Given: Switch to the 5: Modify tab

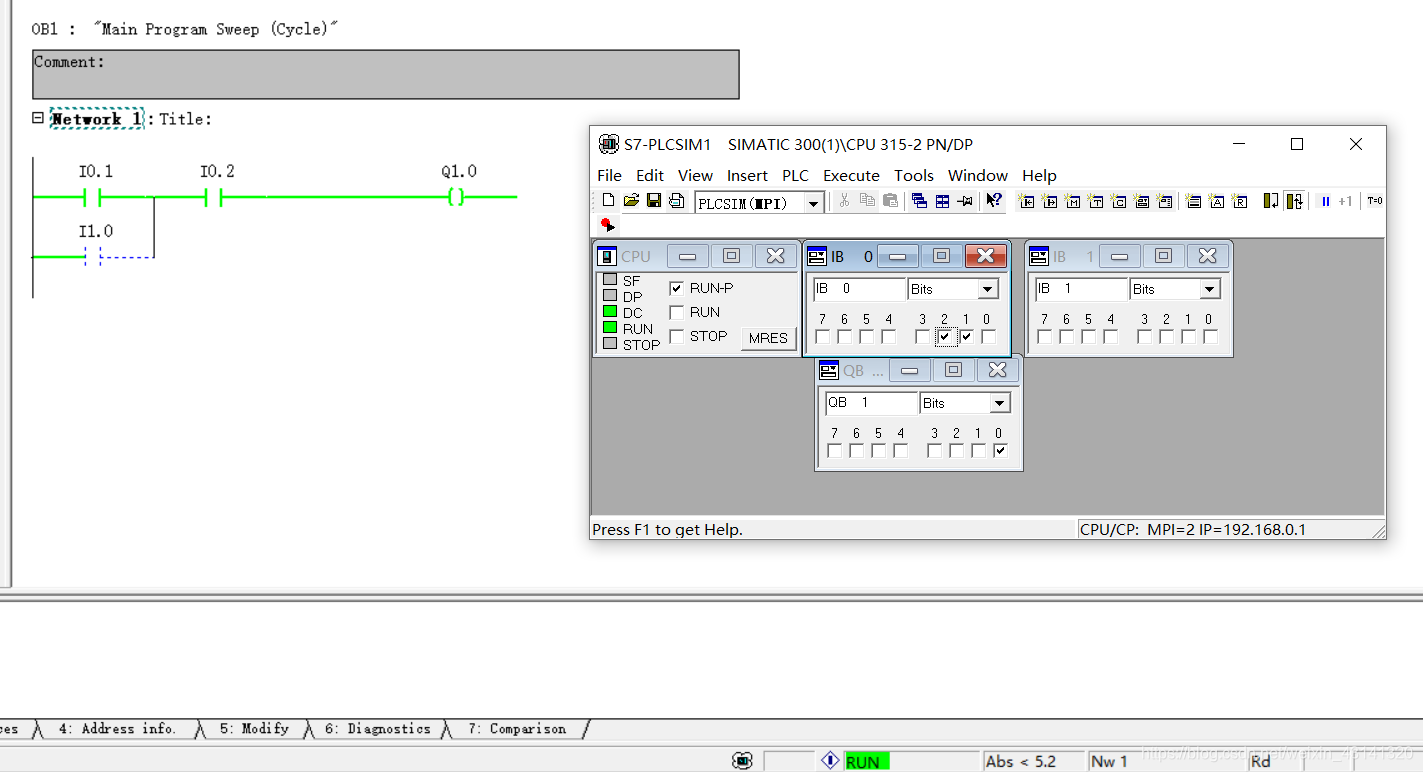Looking at the screenshot, I should 254,729.
